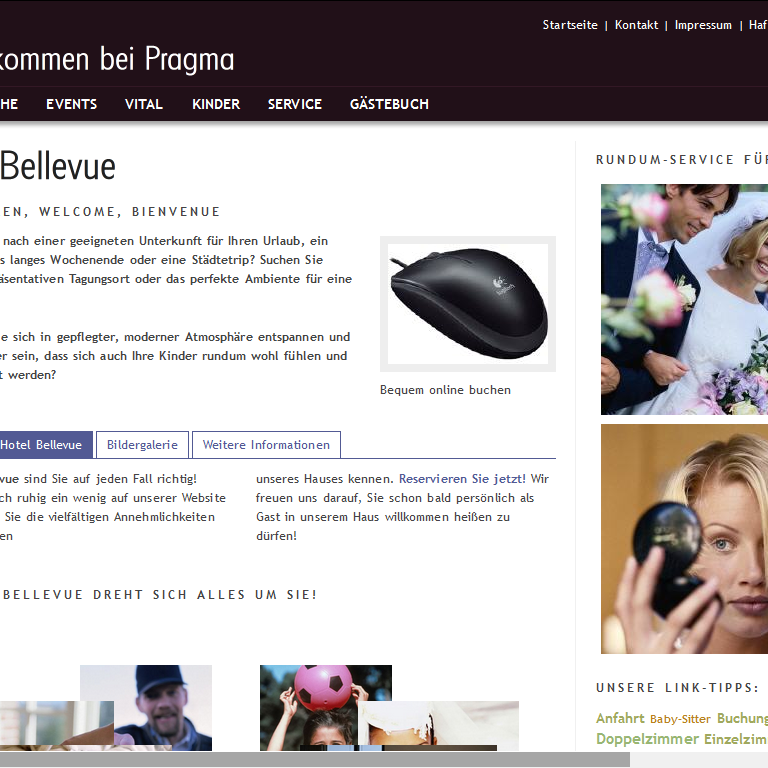Open the KINDER navigation item
This screenshot has height=768, width=768.
coord(216,104)
